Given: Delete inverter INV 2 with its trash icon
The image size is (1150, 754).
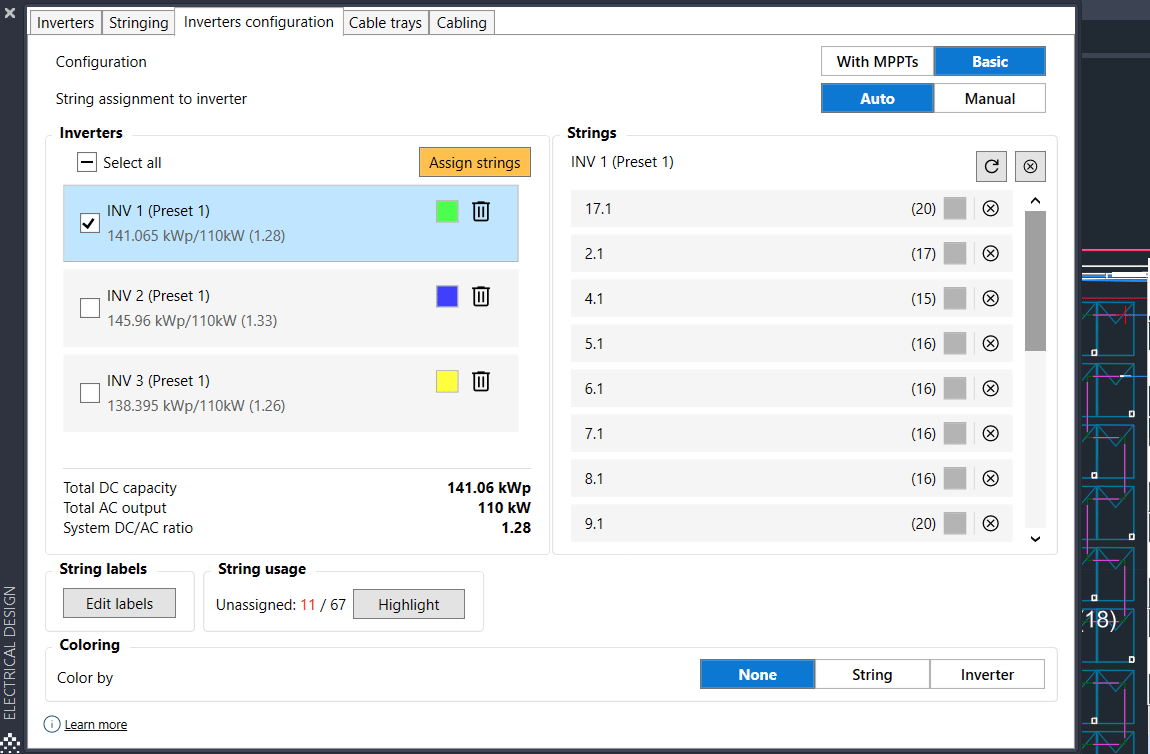Looking at the screenshot, I should pos(481,296).
